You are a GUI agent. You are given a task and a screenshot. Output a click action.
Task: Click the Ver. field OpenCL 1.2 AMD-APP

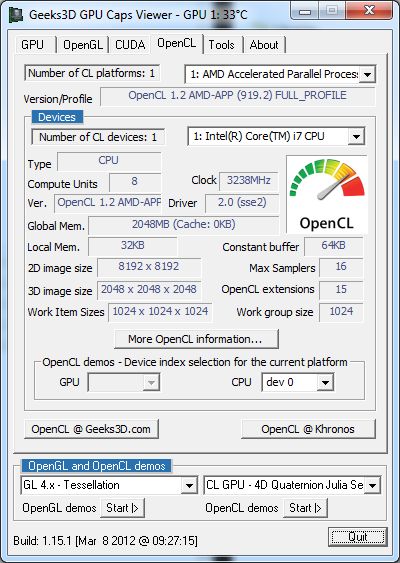[x=108, y=203]
